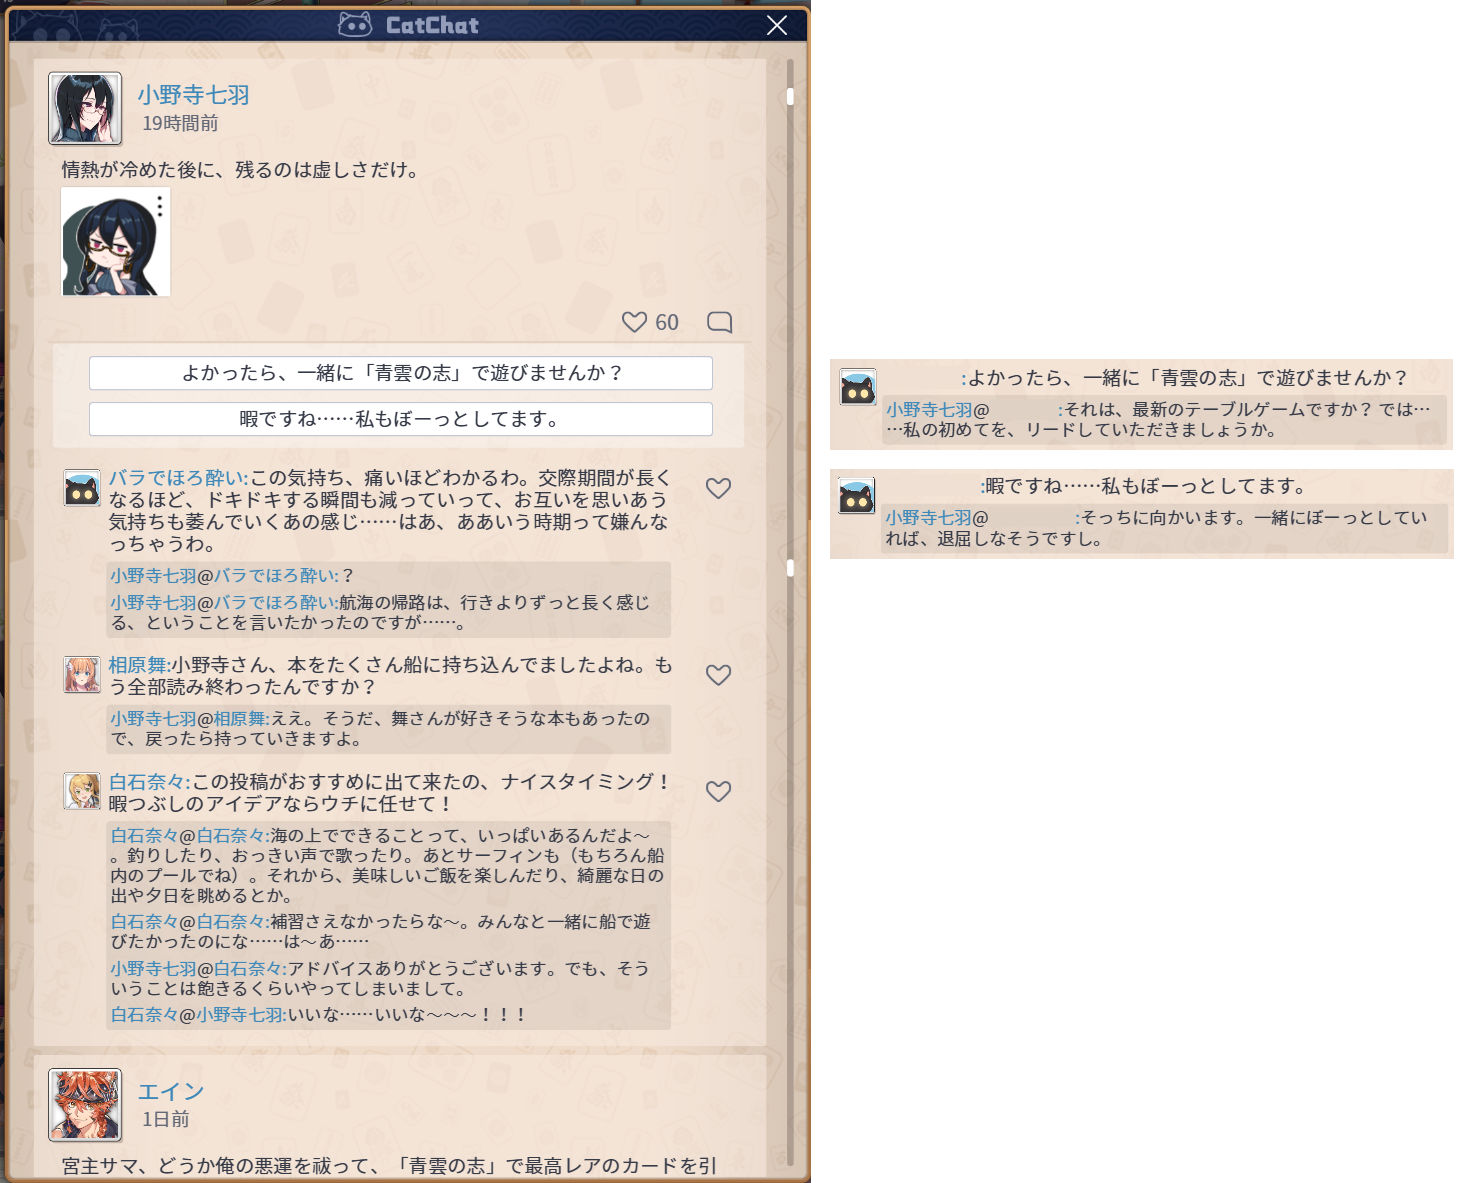Image resolution: width=1472 pixels, height=1183 pixels.
Task: Click the CatChat cat logo in title
Action: click(355, 25)
